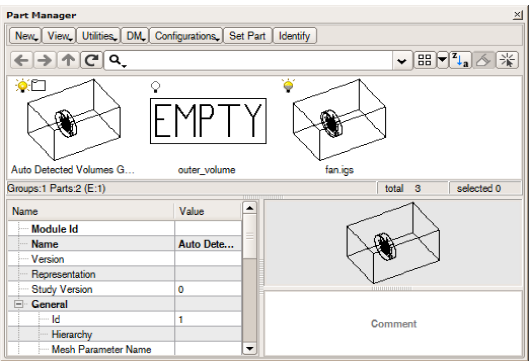
Task: Click the properties list scrollbar thumb
Action: pos(250,236)
